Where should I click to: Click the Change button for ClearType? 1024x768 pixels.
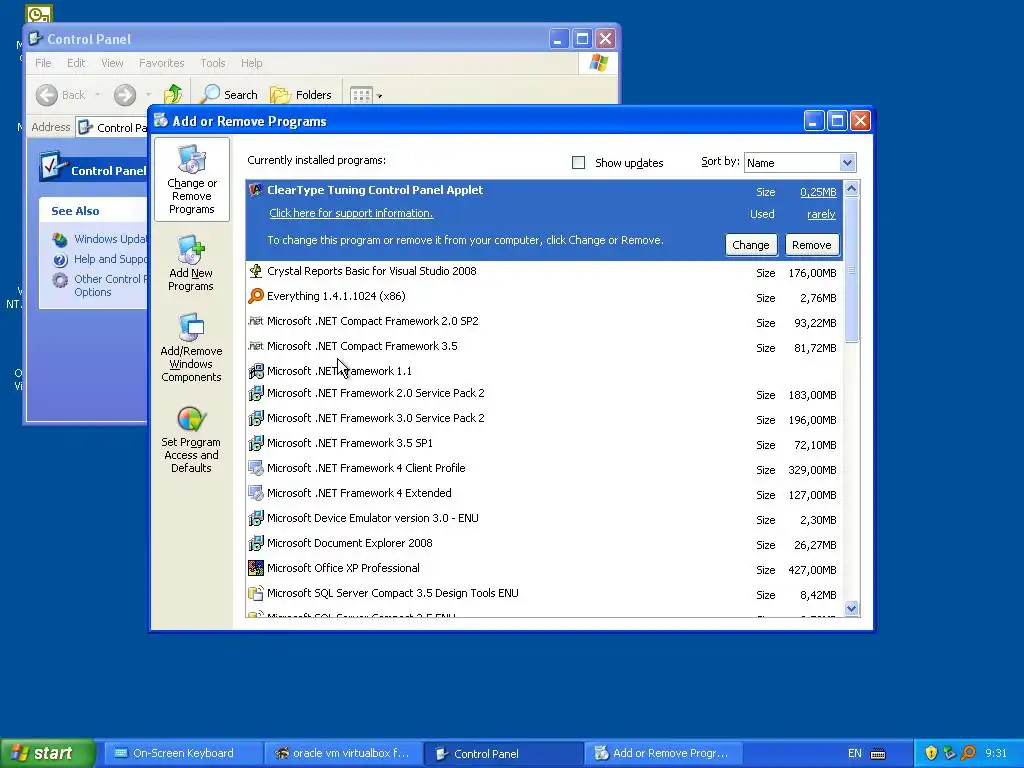pos(751,245)
